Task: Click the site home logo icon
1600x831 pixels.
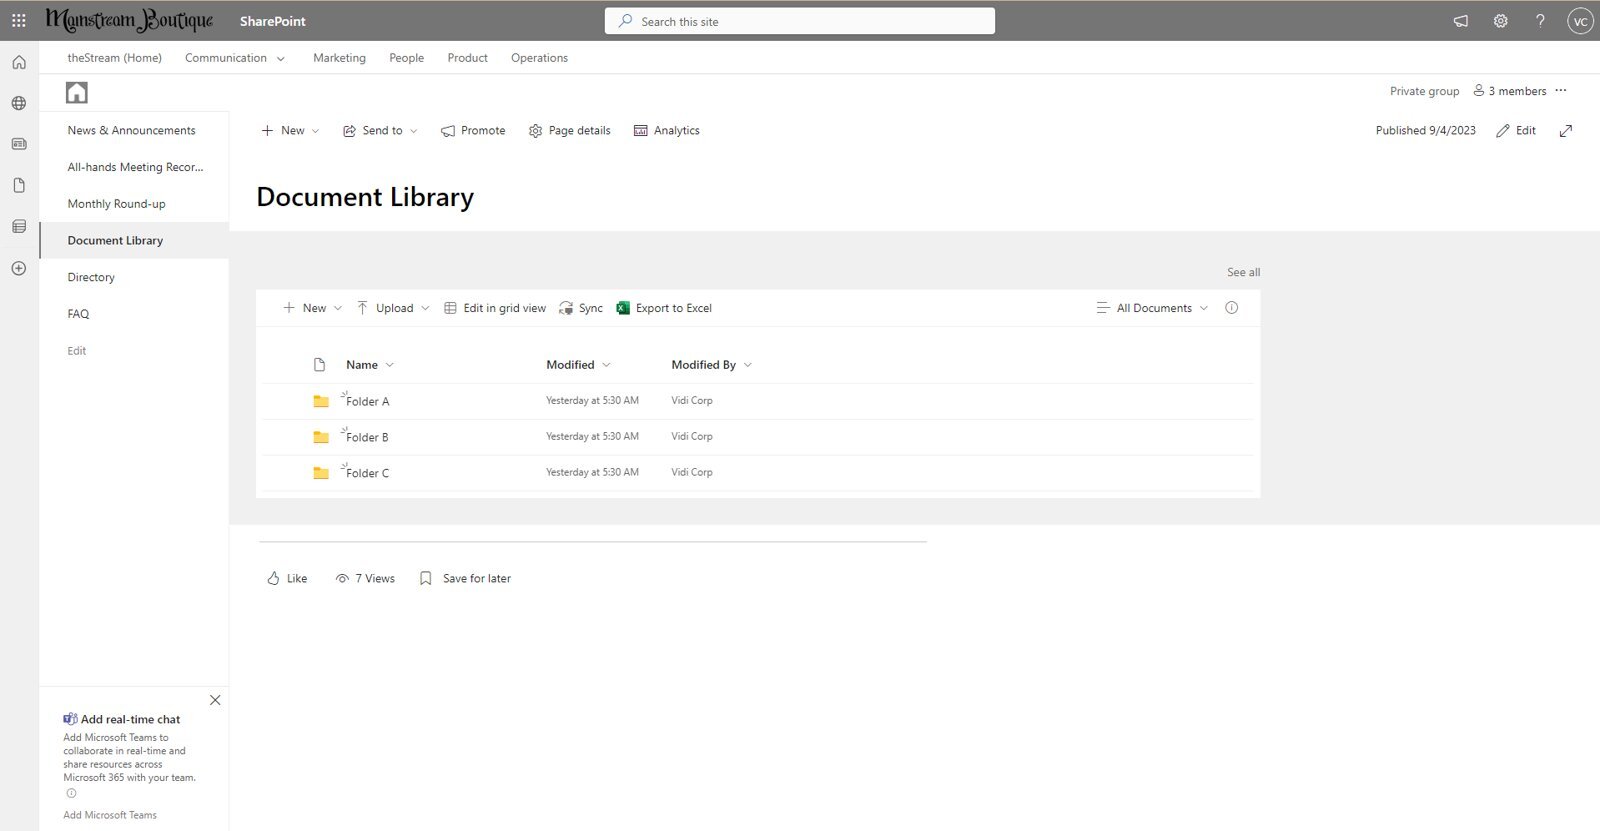Action: pos(77,93)
